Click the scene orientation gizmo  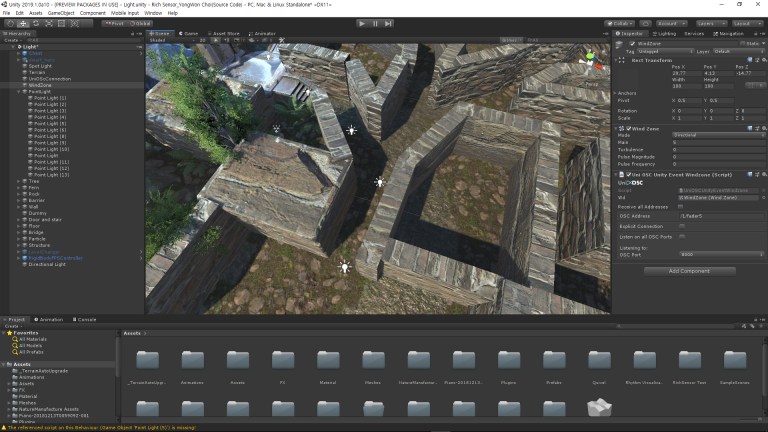[x=589, y=60]
